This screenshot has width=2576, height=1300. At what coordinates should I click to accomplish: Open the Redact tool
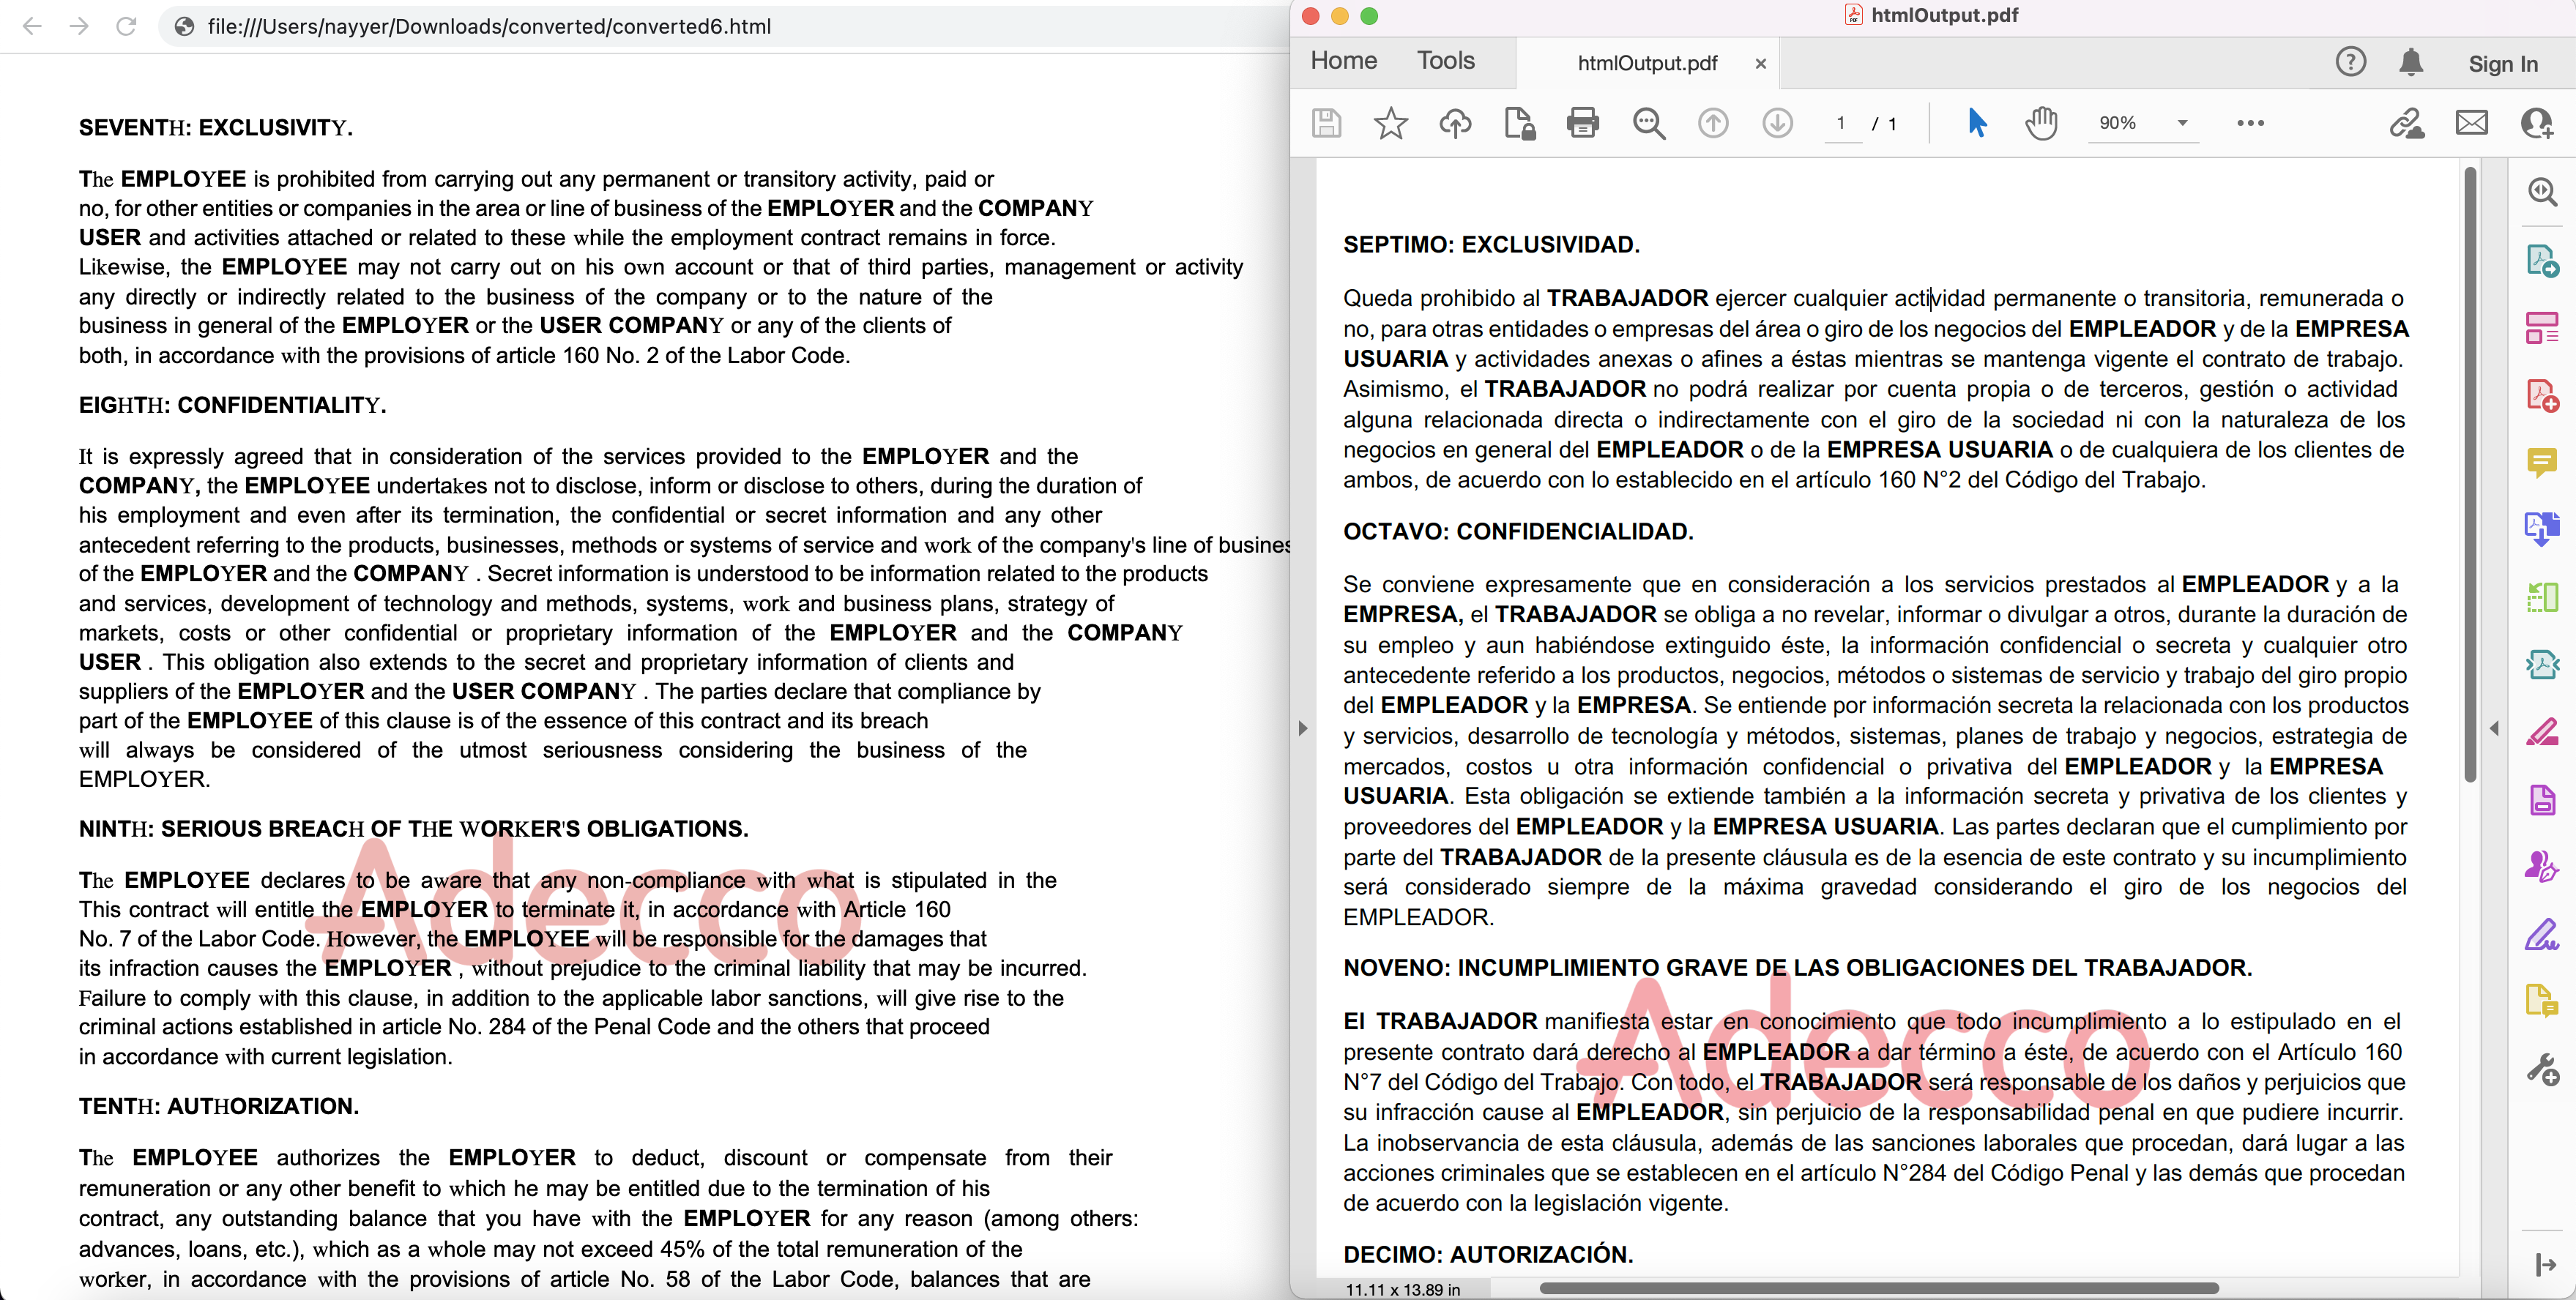click(x=2542, y=732)
